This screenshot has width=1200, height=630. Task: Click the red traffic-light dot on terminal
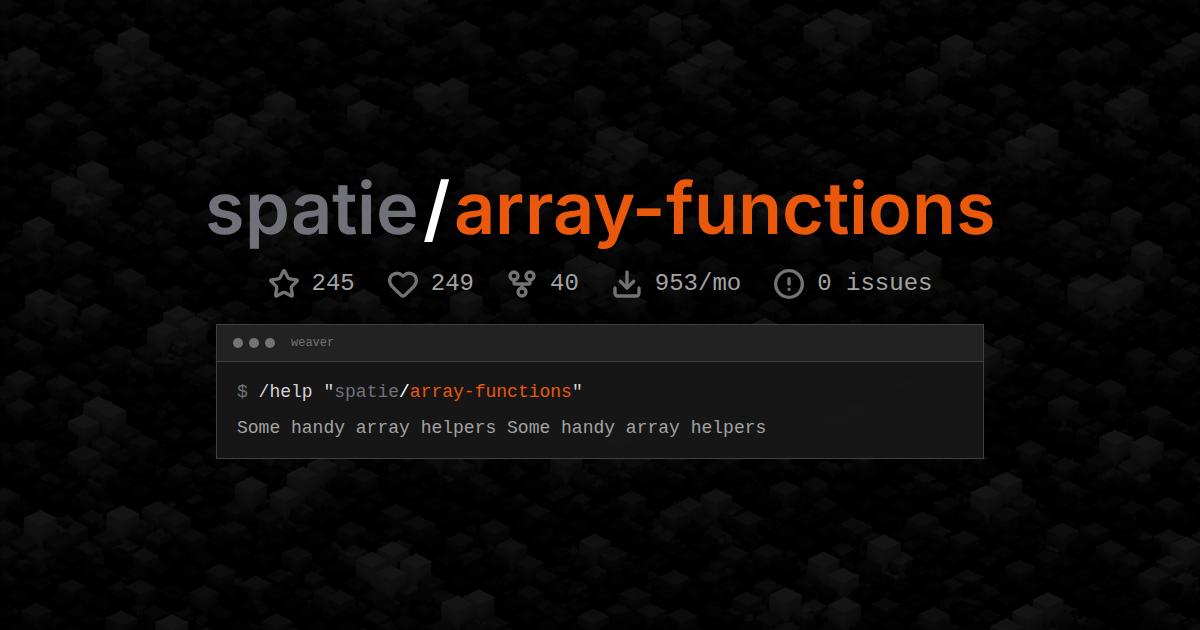239,342
